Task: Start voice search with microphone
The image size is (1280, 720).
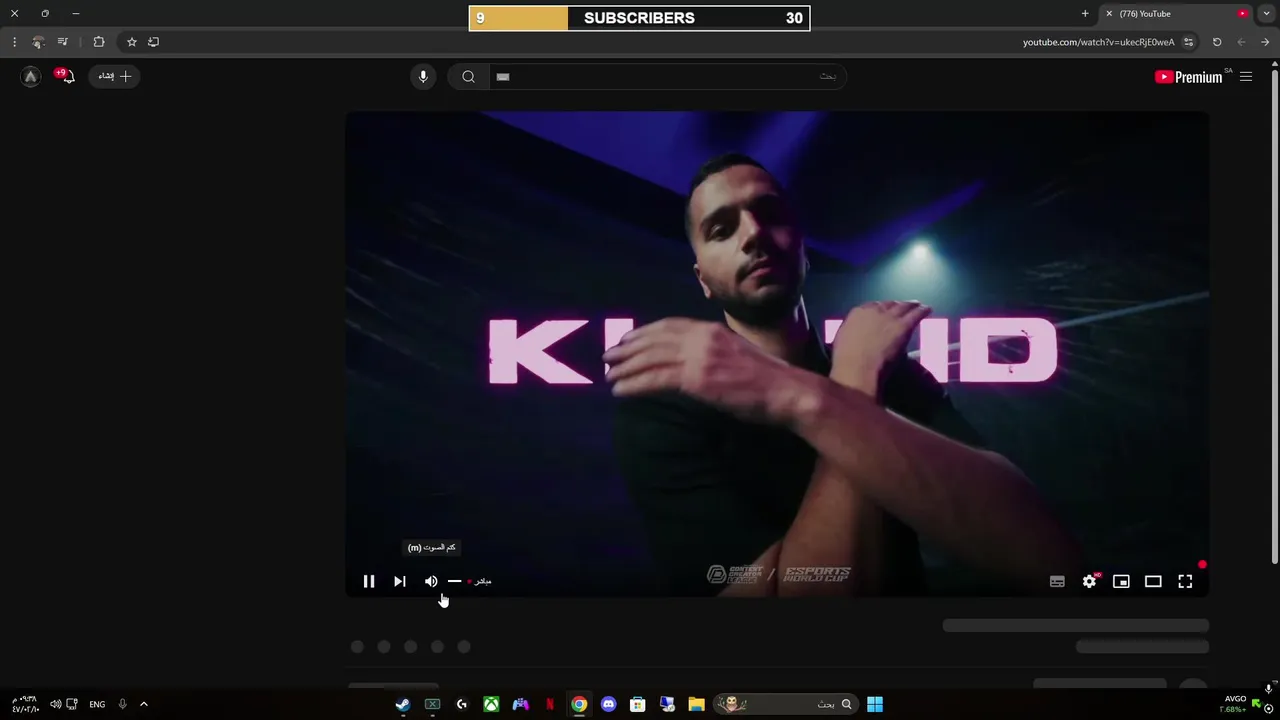Action: coord(423,77)
